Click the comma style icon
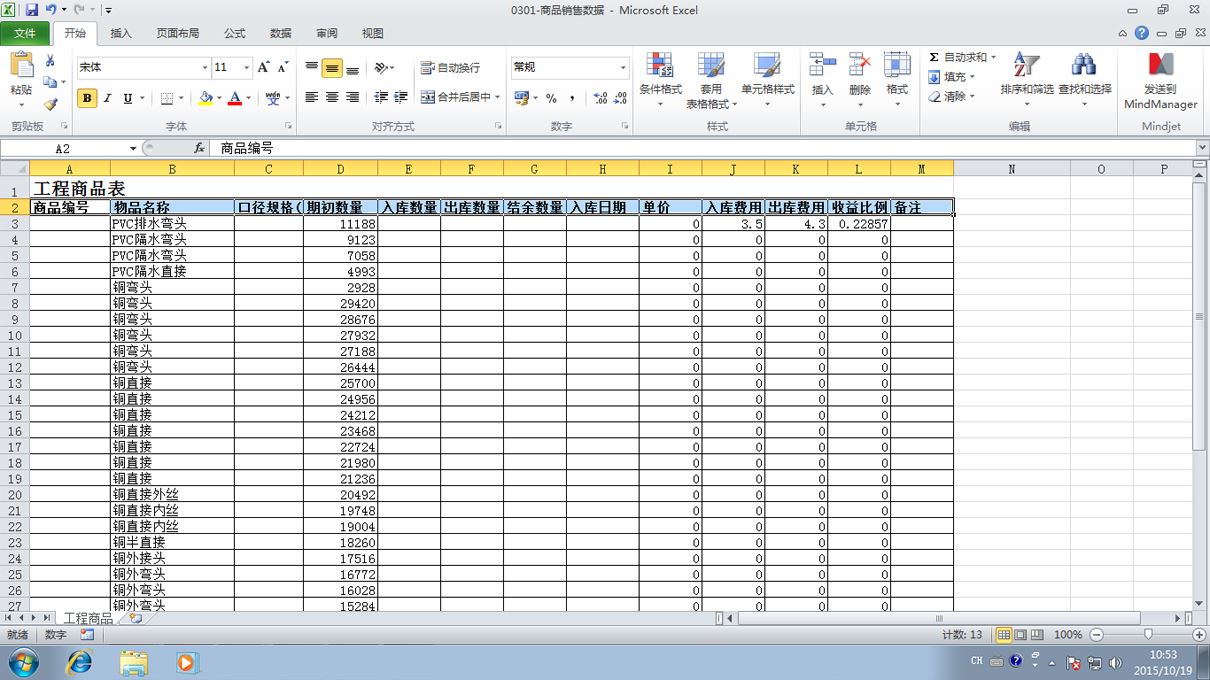 coord(572,98)
